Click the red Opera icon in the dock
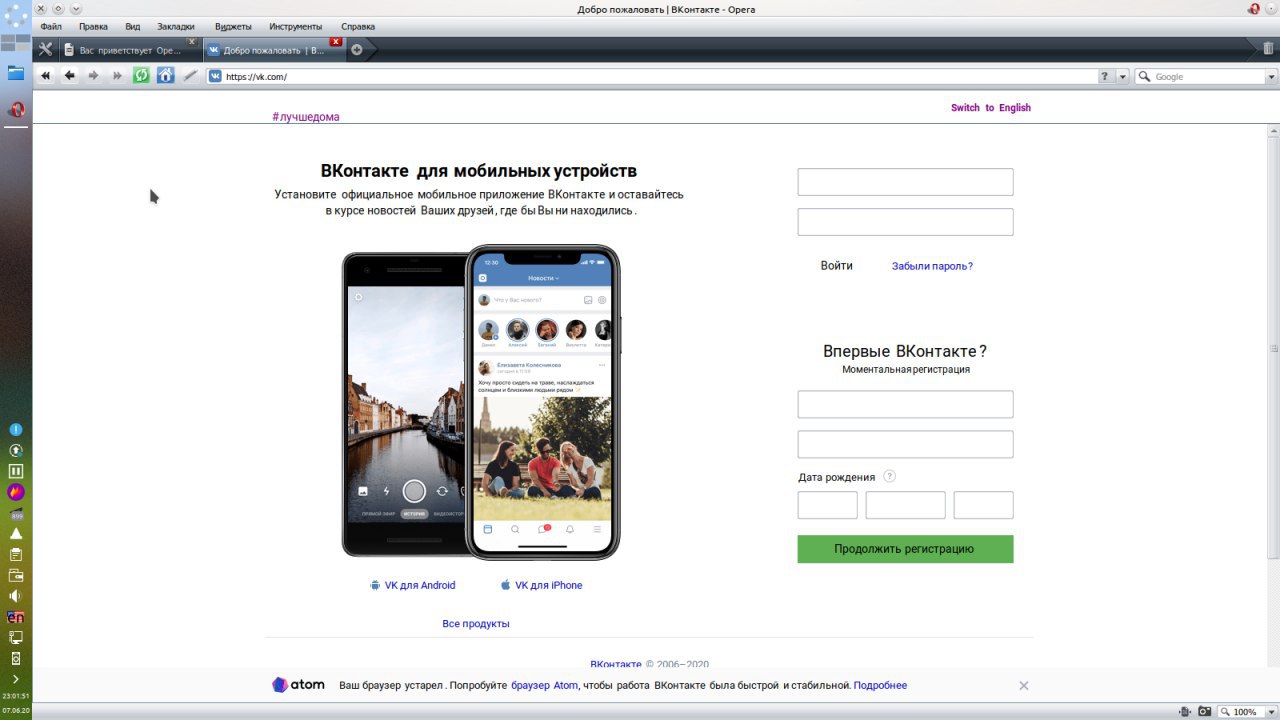Image resolution: width=1280 pixels, height=720 pixels. [16, 111]
